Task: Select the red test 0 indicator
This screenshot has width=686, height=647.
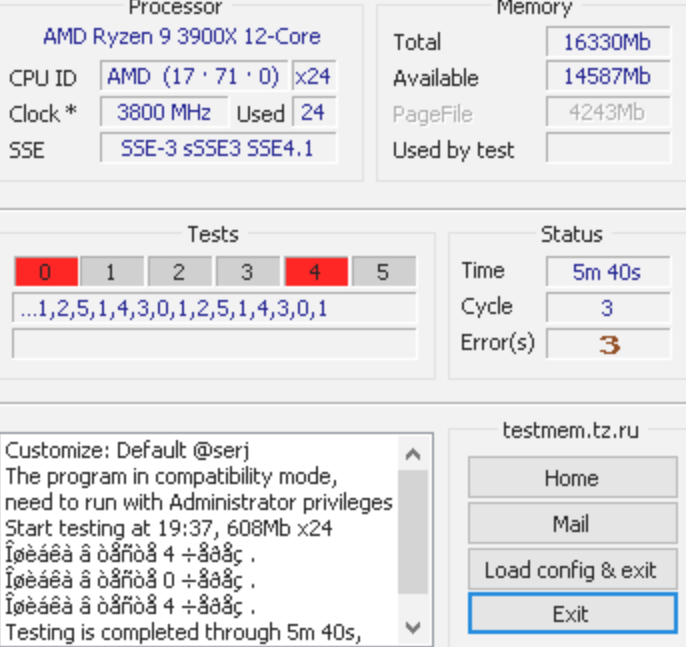Action: tap(46, 272)
